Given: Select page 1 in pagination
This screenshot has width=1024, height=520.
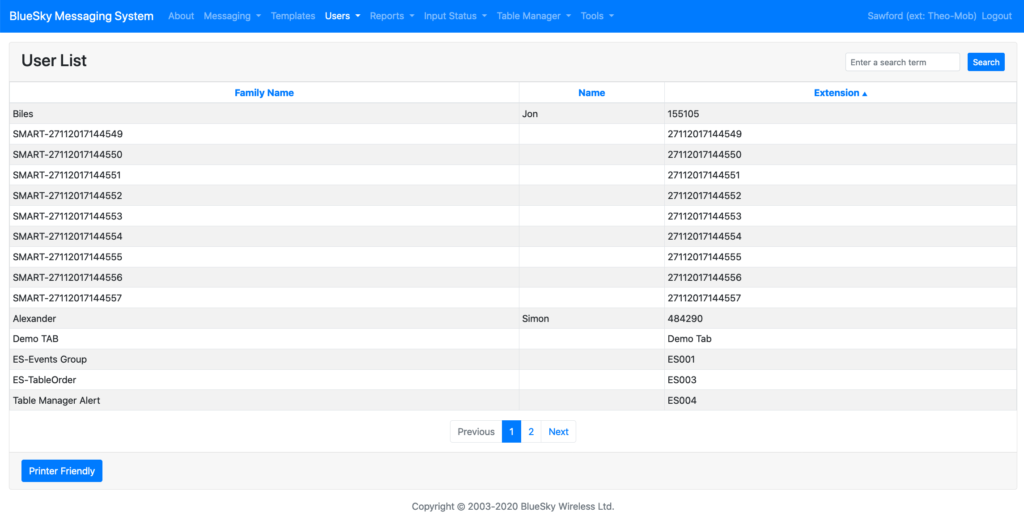Looking at the screenshot, I should [511, 432].
